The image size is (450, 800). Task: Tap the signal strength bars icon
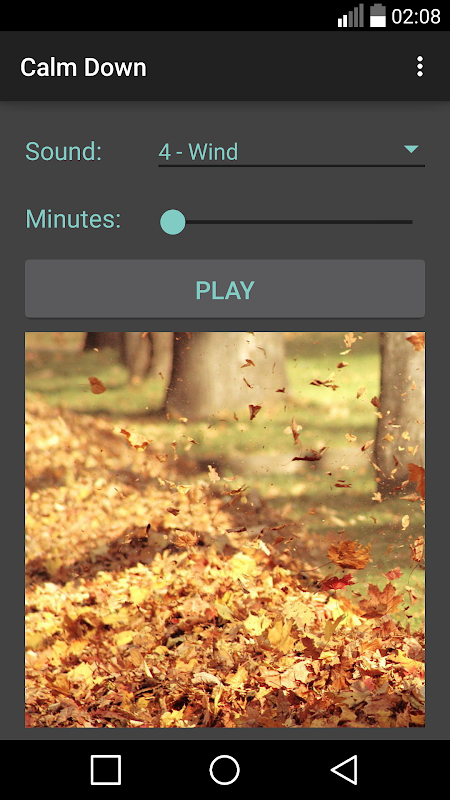pos(351,16)
